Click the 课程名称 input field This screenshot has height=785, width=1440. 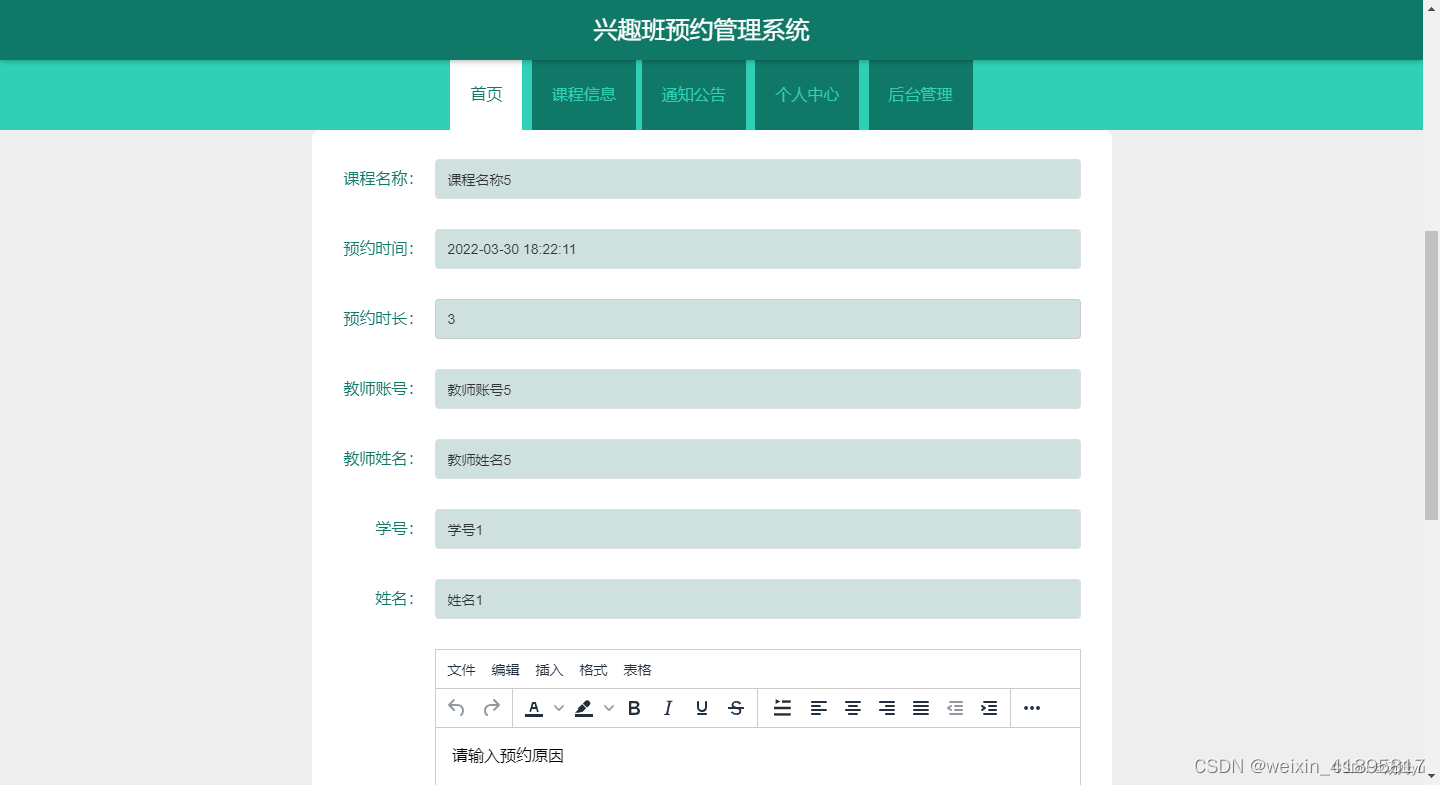coord(758,179)
